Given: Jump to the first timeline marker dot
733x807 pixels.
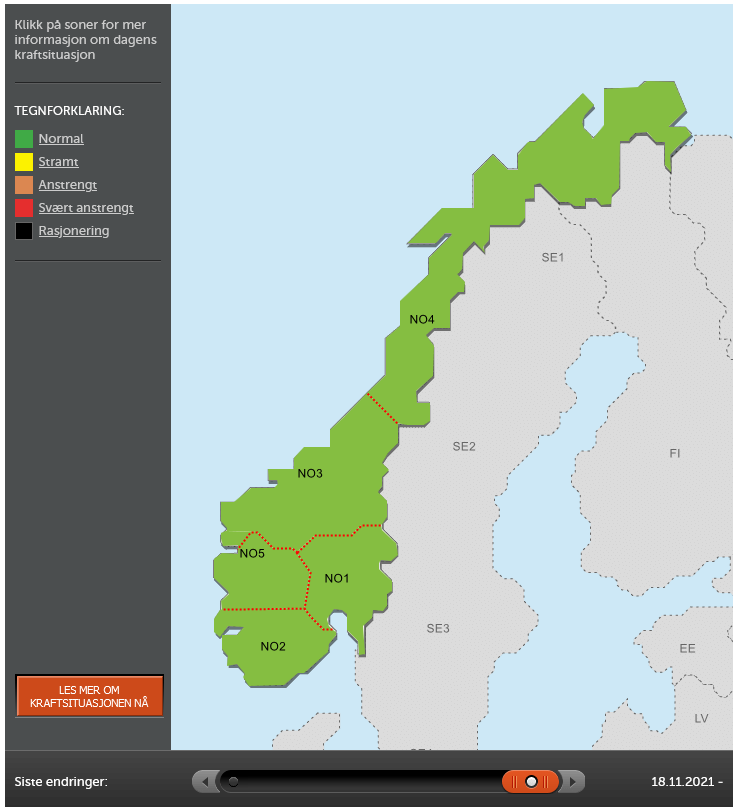Looking at the screenshot, I should click(233, 782).
